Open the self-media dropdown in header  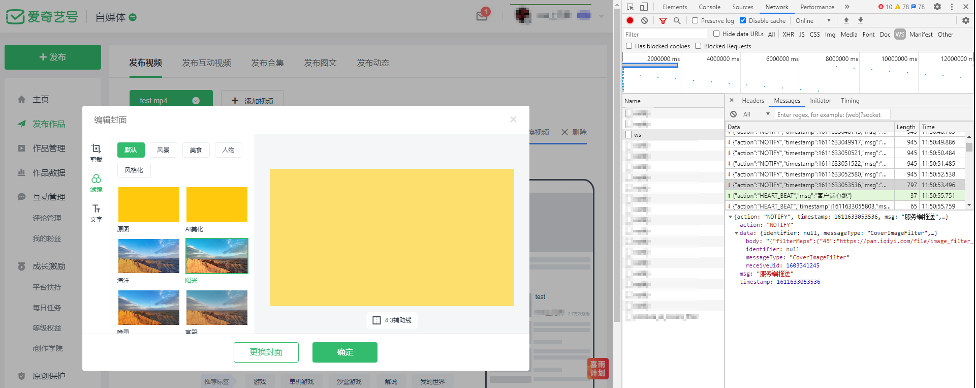click(116, 17)
